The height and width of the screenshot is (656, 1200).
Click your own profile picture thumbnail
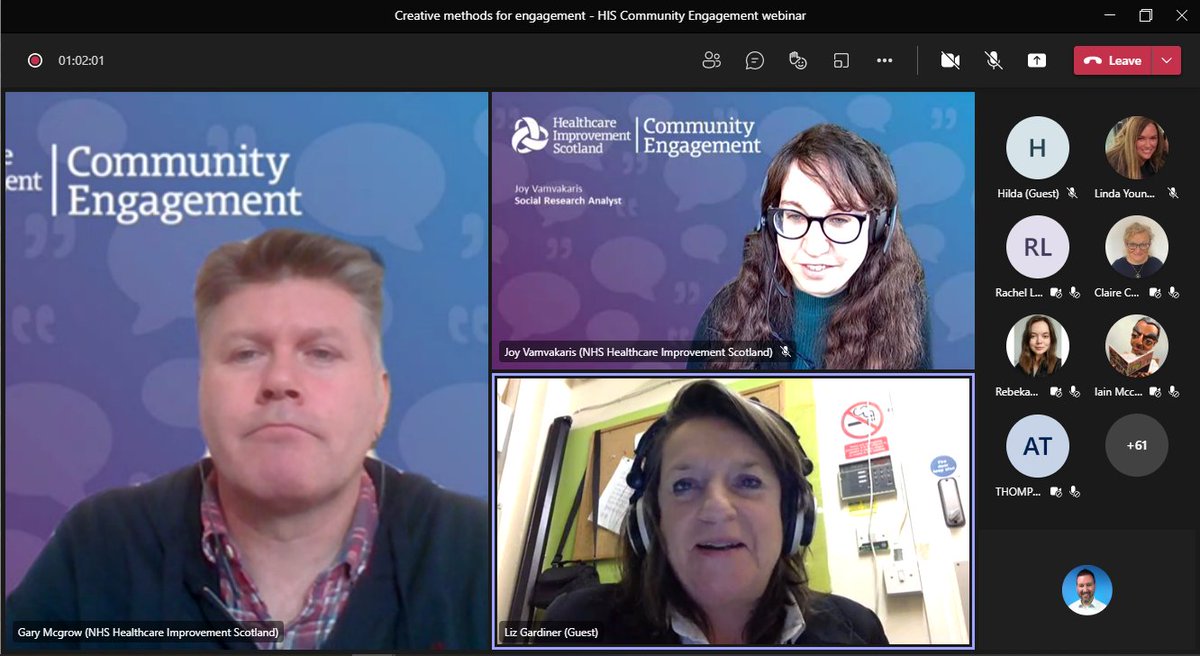tap(1086, 590)
